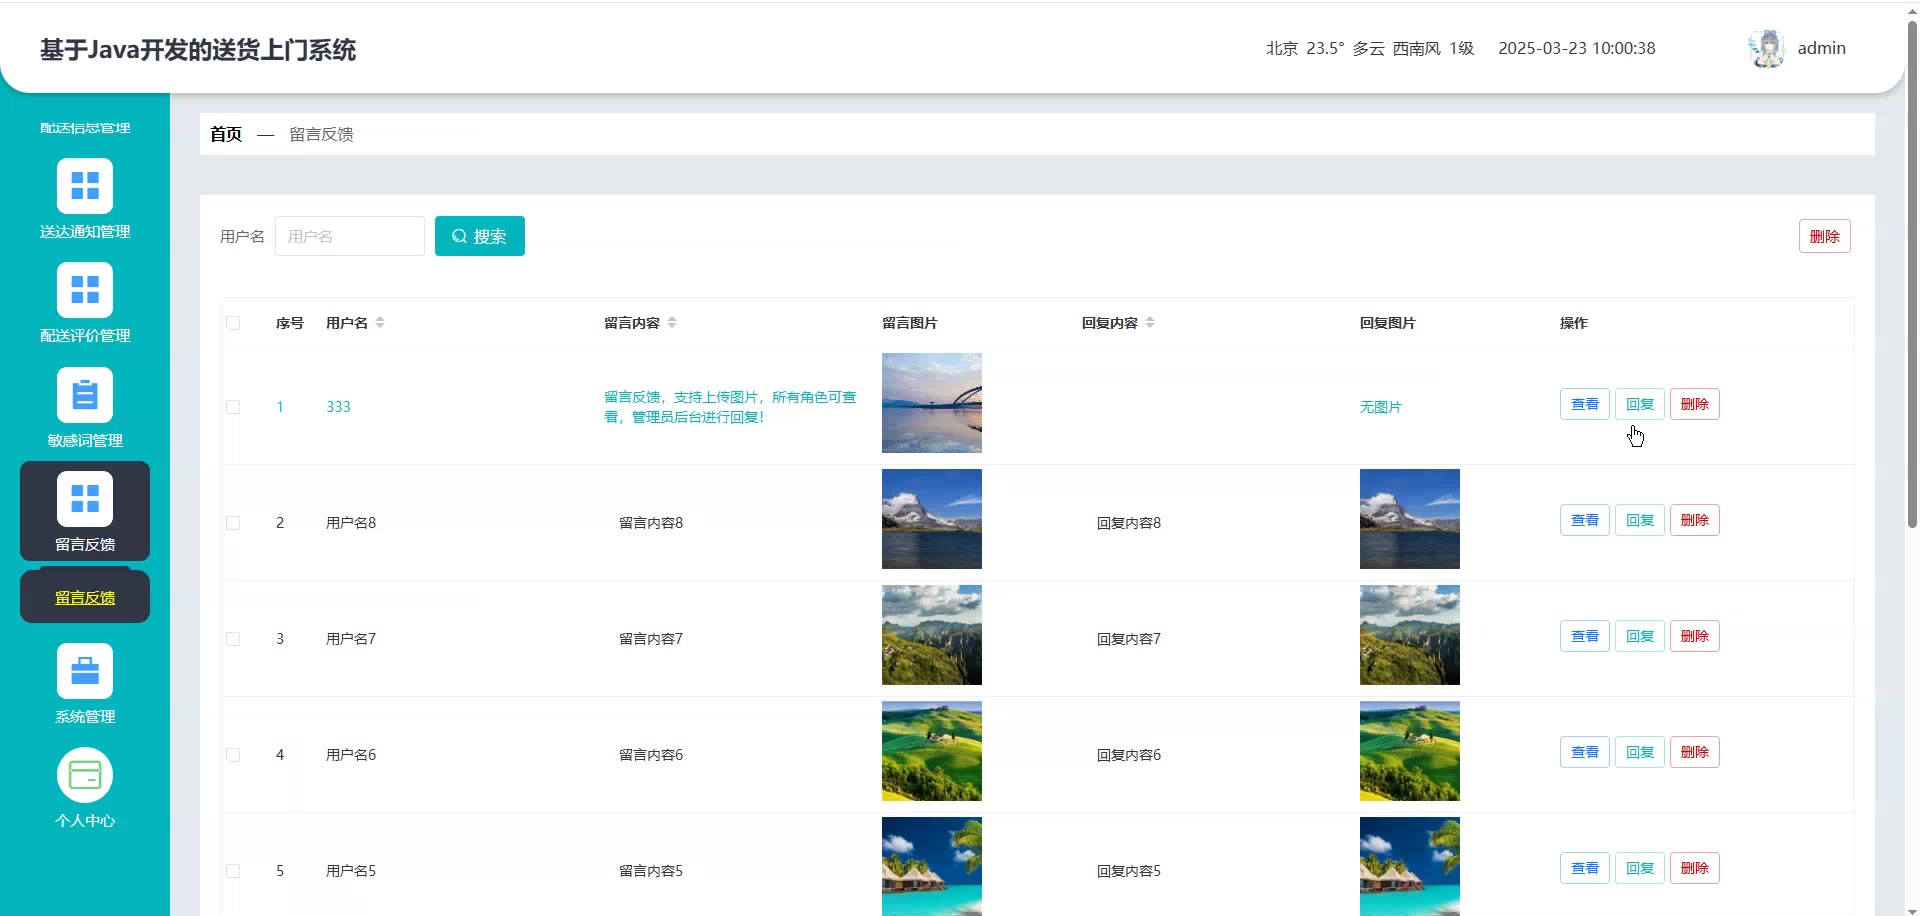Click 无图片 text in first row
The width and height of the screenshot is (1920, 916).
tap(1381, 407)
